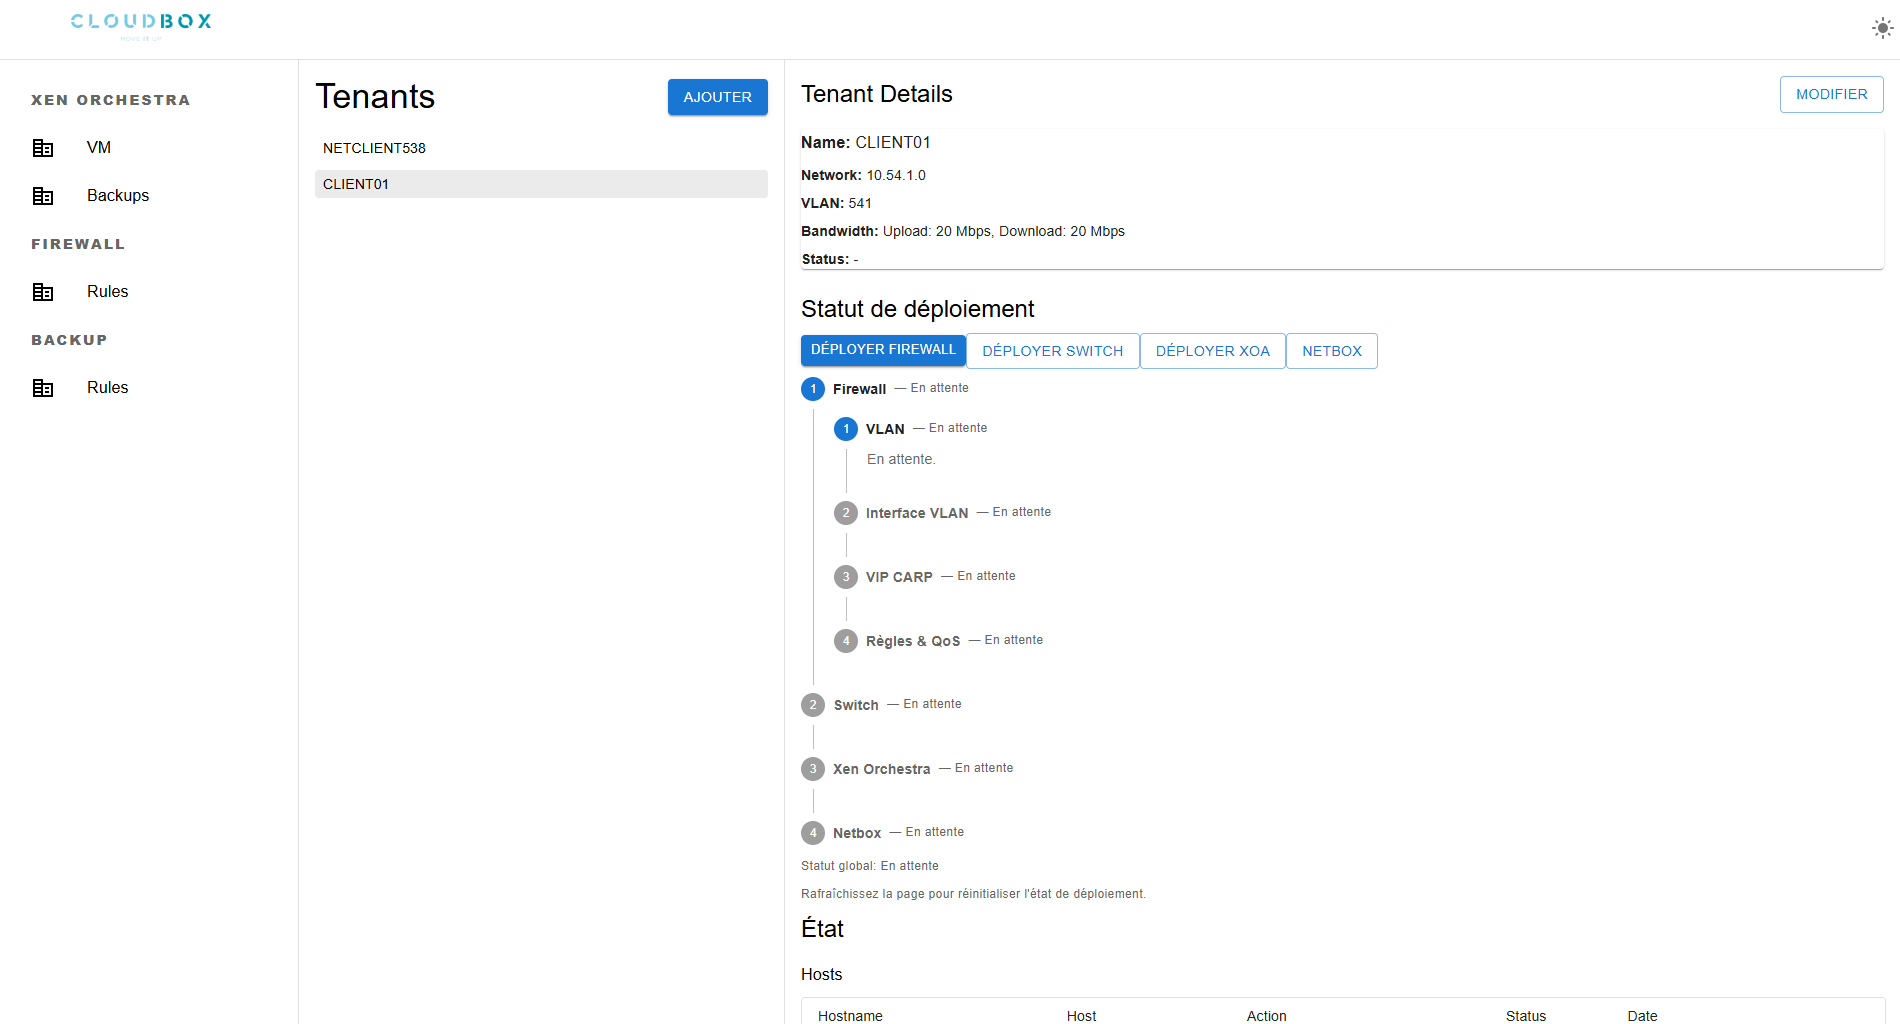Select step 4 Netbox circle icon
Image resolution: width=1900 pixels, height=1024 pixels.
813,833
